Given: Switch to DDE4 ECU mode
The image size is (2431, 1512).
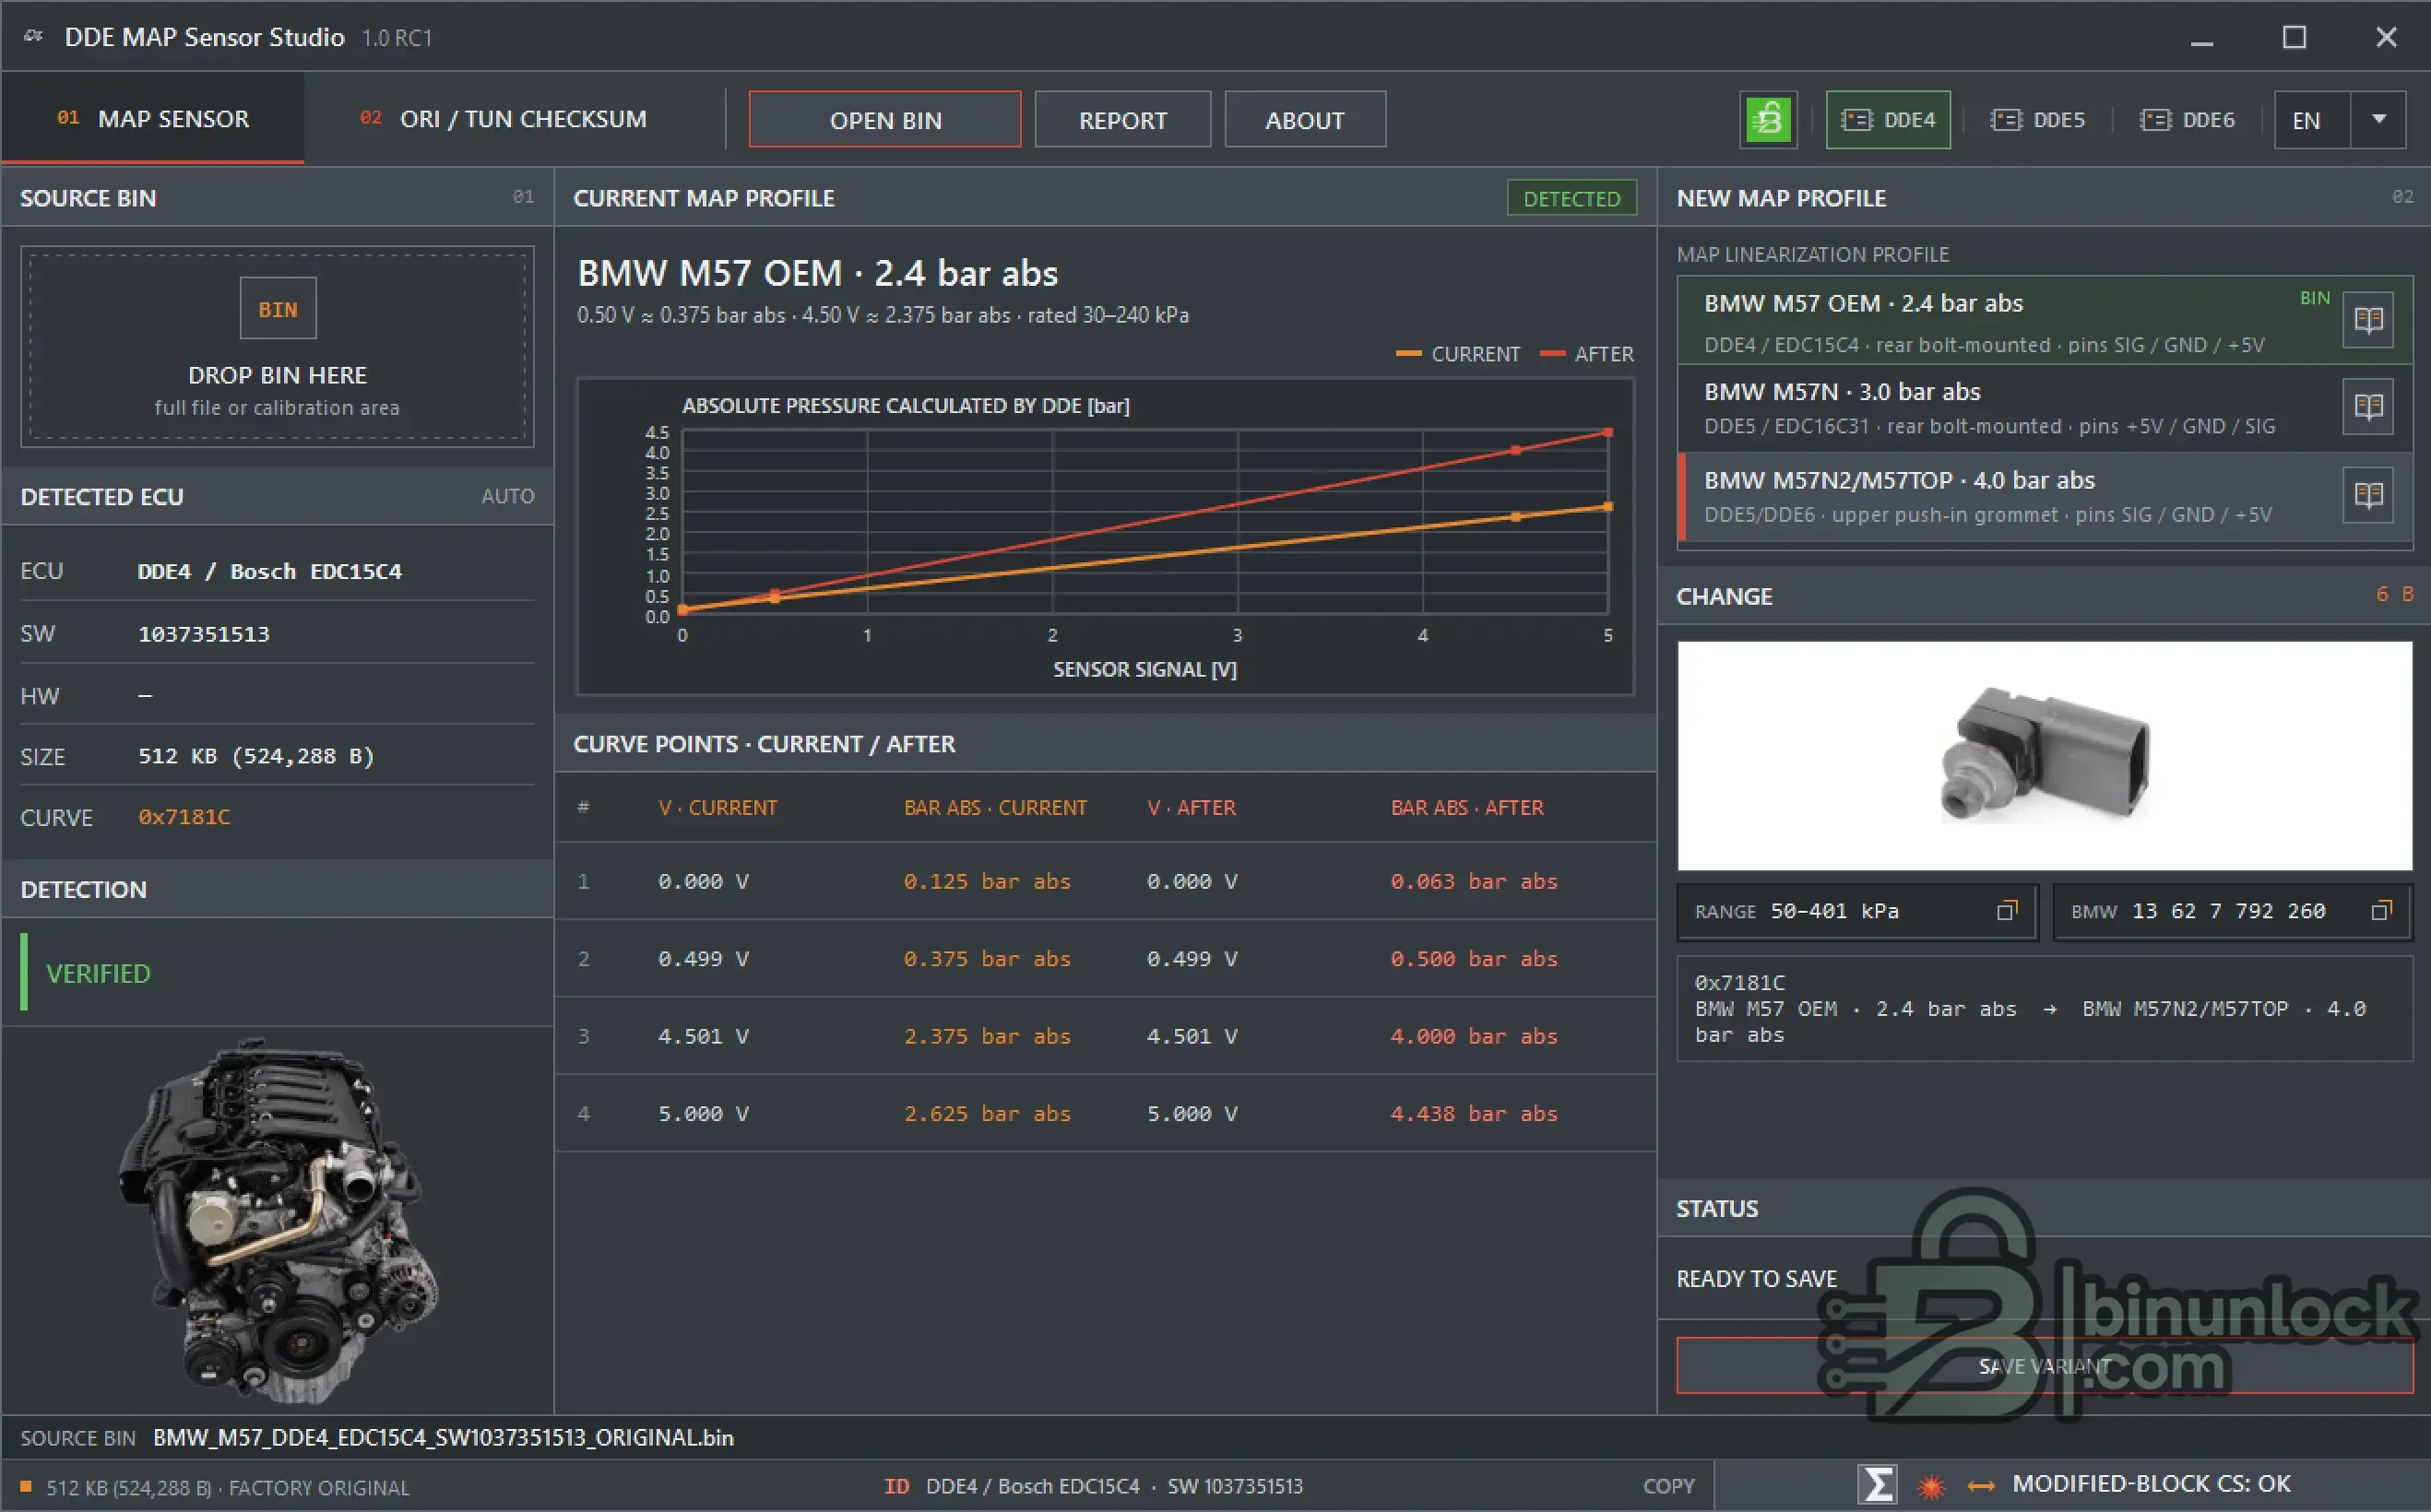Looking at the screenshot, I should (1888, 120).
